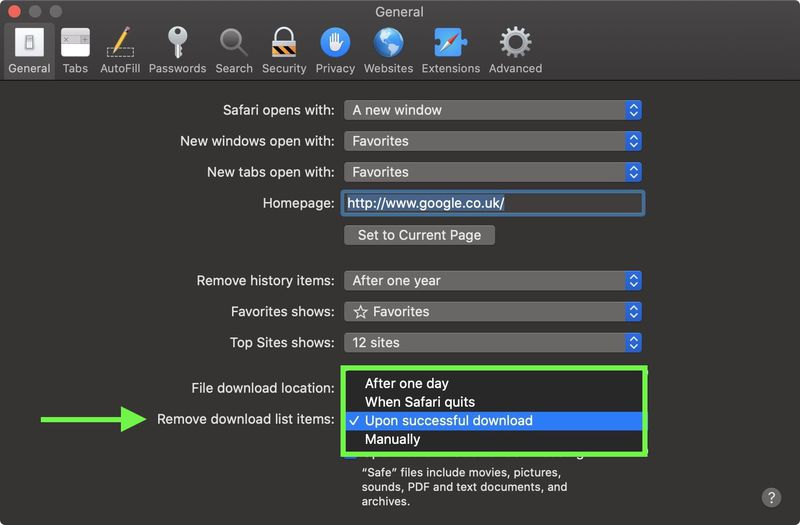800x525 pixels.
Task: Open the Tabs preferences pane
Action: click(x=75, y=51)
